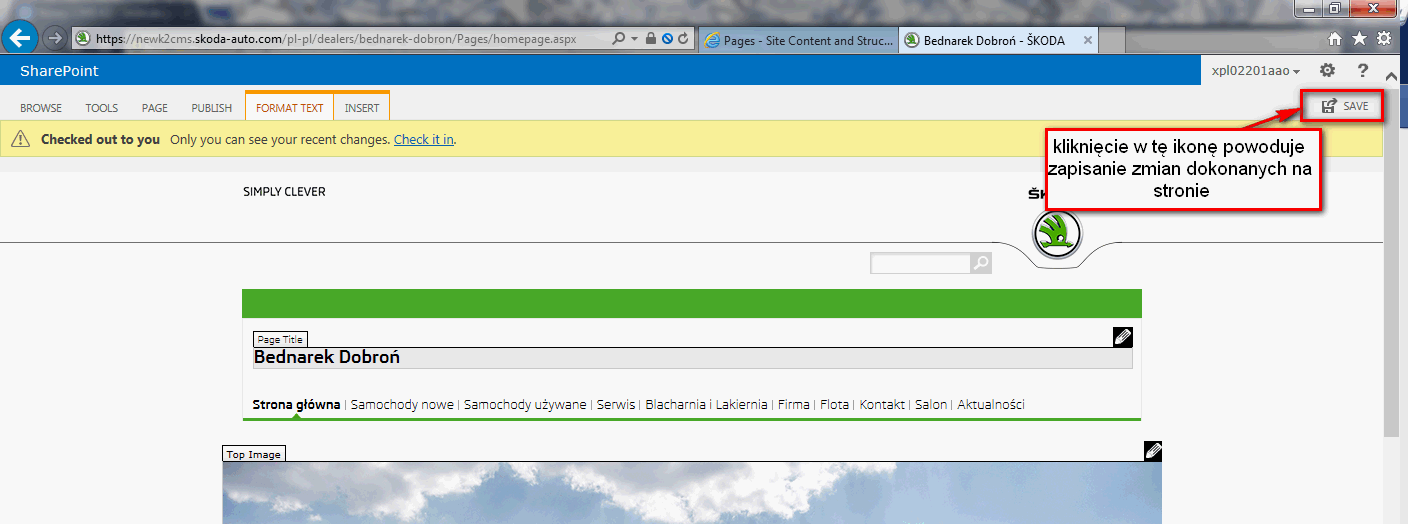Open Salon navigation item

(x=931, y=405)
